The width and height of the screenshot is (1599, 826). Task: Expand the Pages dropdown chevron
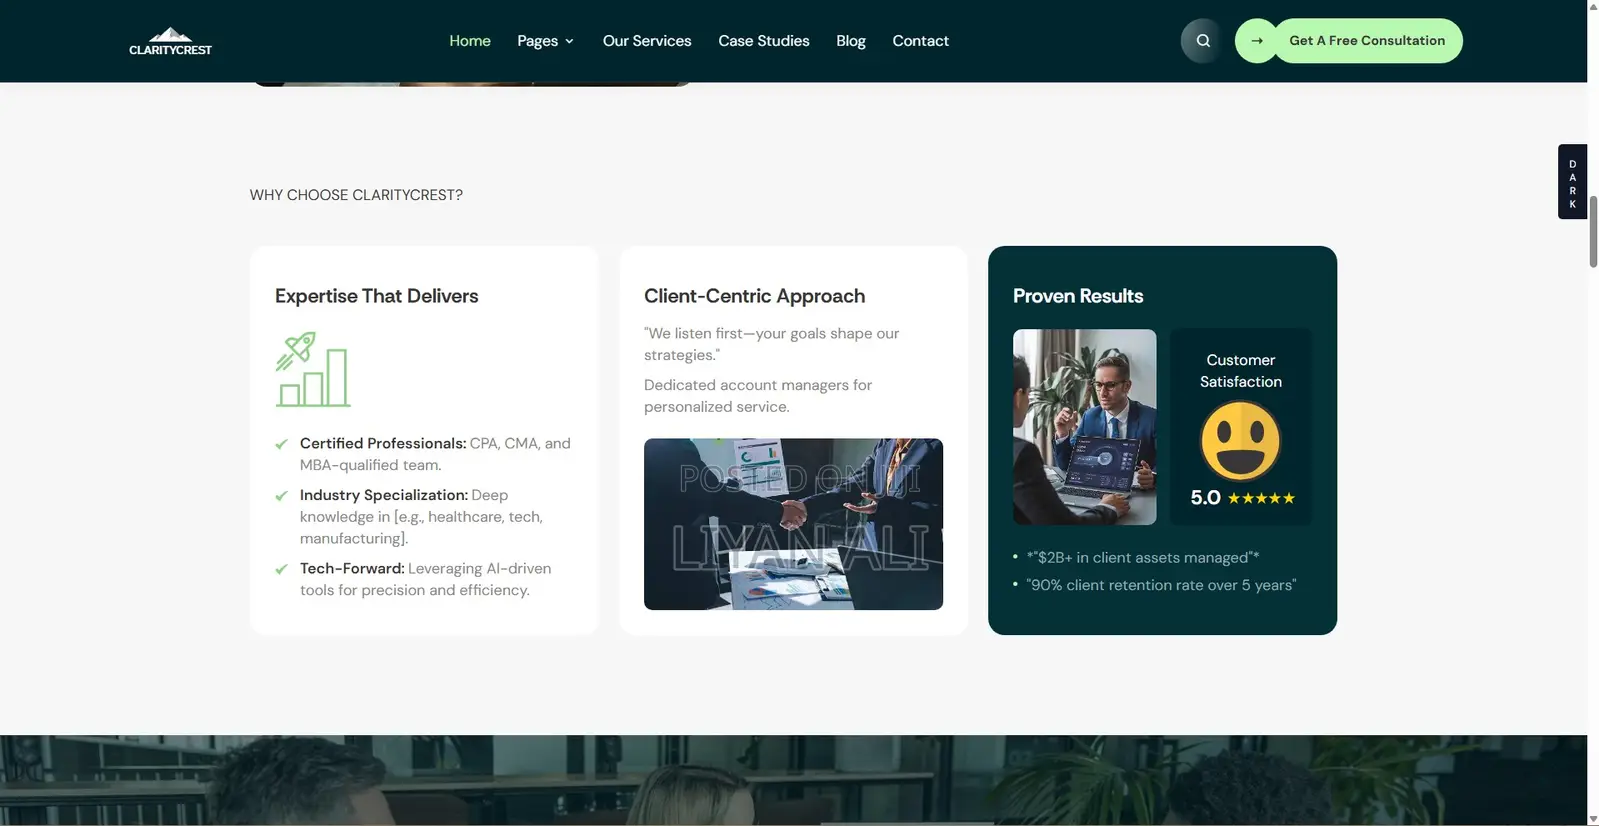coord(569,41)
